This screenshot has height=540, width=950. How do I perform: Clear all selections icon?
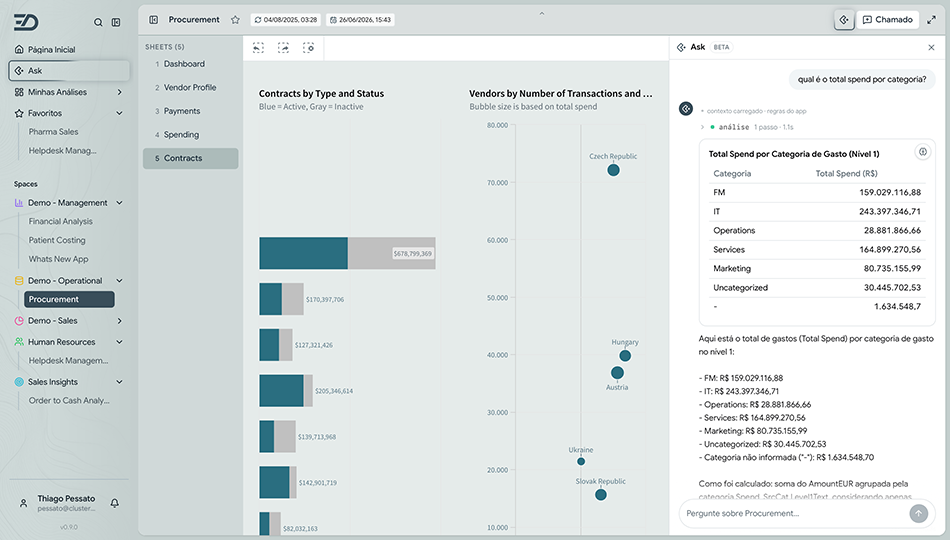309,48
